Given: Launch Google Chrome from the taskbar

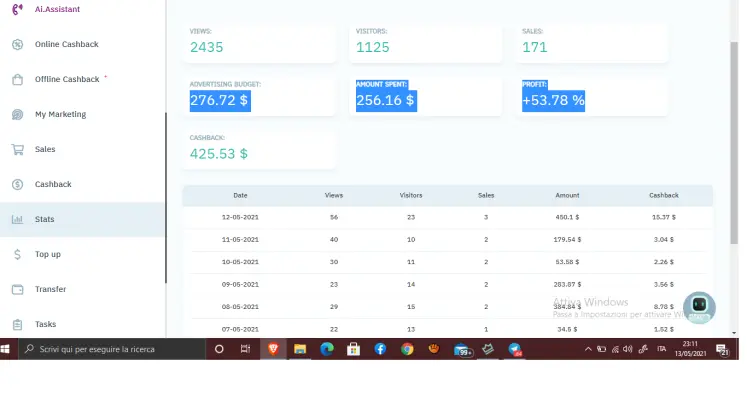Looking at the screenshot, I should (407, 349).
